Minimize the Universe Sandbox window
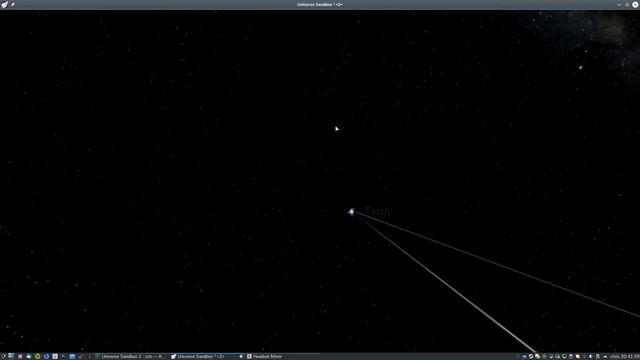 pyautogui.click(x=619, y=4)
